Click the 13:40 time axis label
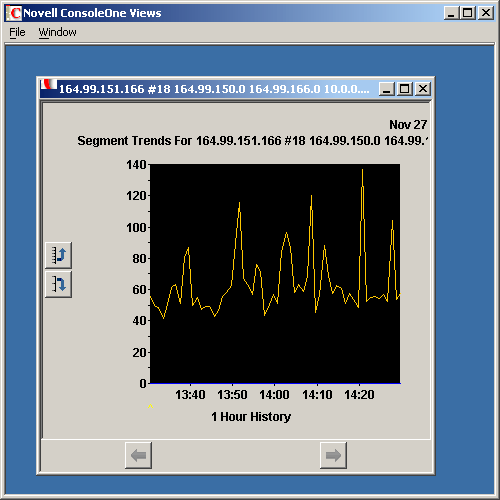This screenshot has width=500, height=500. click(190, 395)
